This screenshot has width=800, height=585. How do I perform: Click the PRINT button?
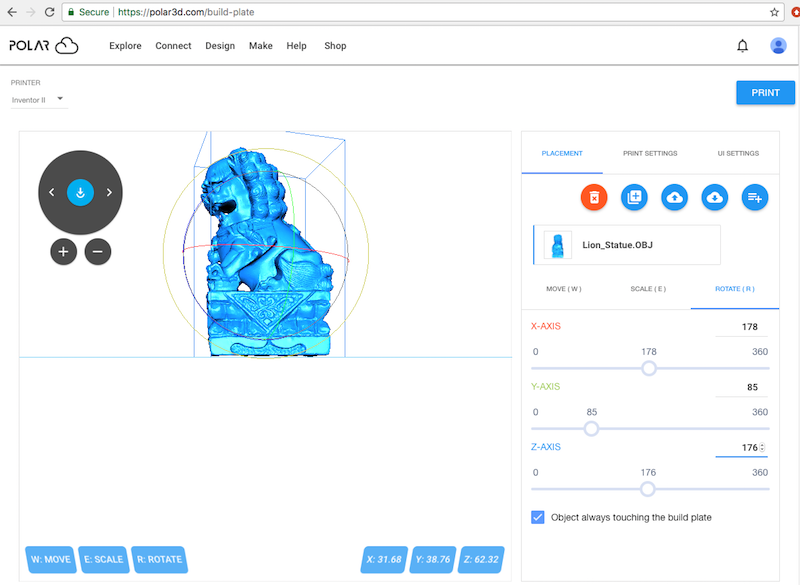point(765,93)
